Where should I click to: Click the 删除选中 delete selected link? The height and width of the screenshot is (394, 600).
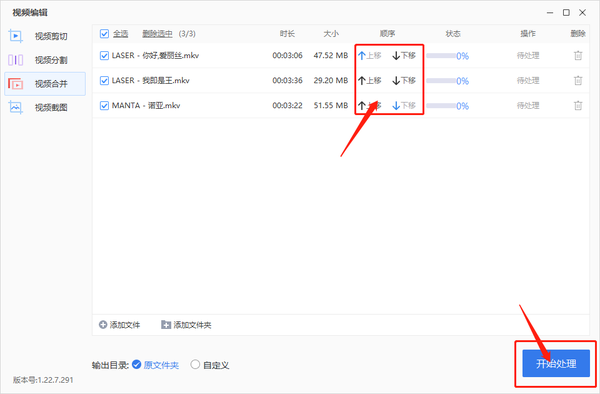point(157,34)
